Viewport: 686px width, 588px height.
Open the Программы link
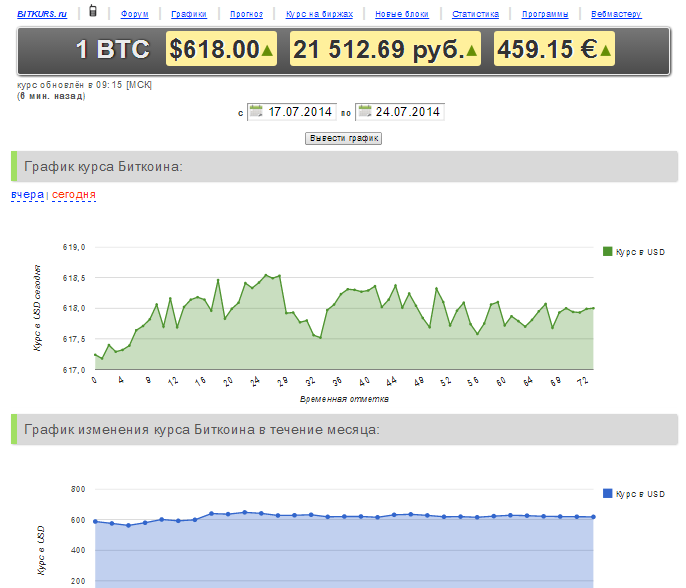pyautogui.click(x=545, y=14)
